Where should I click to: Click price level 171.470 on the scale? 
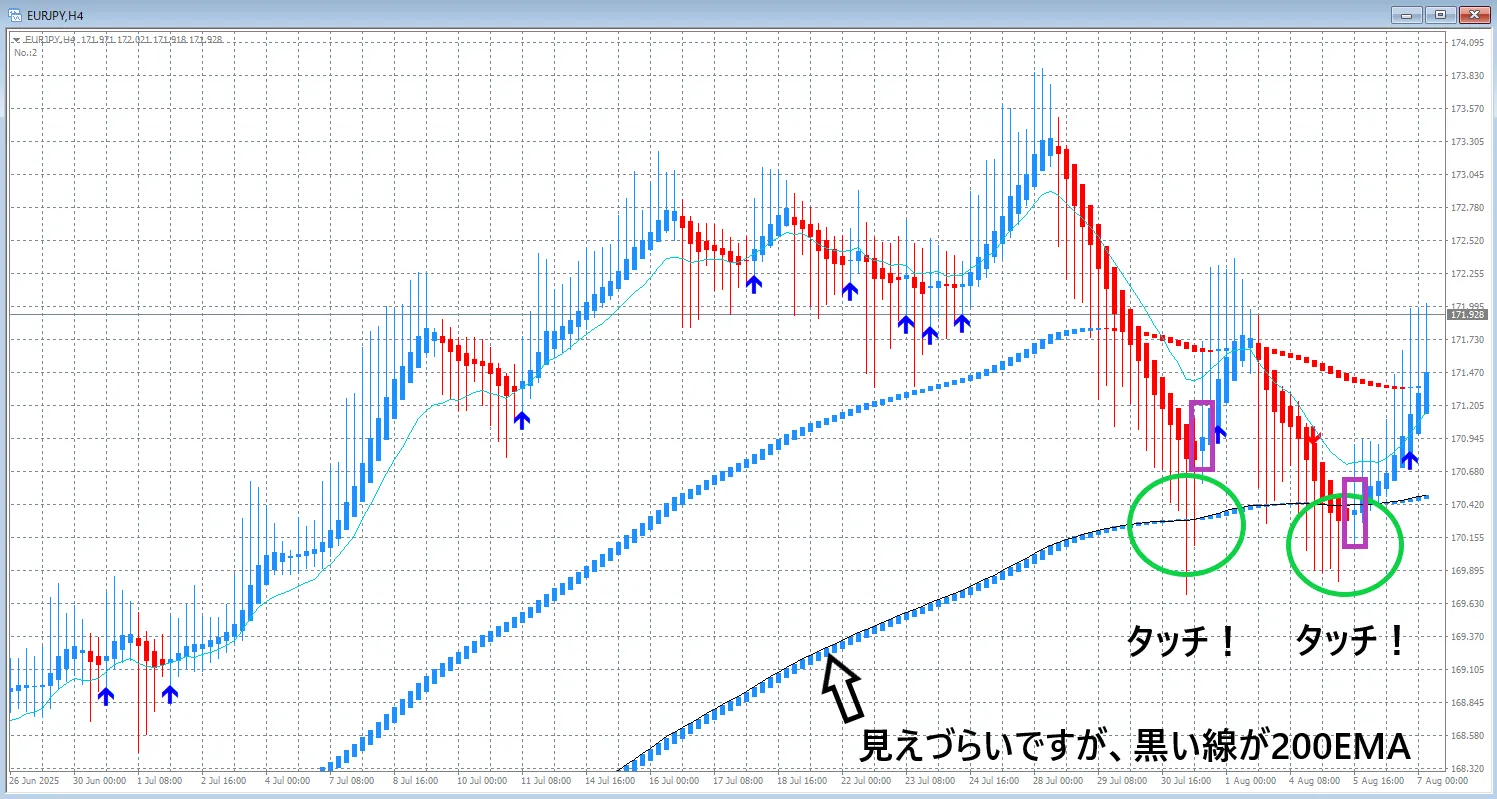(1467, 373)
